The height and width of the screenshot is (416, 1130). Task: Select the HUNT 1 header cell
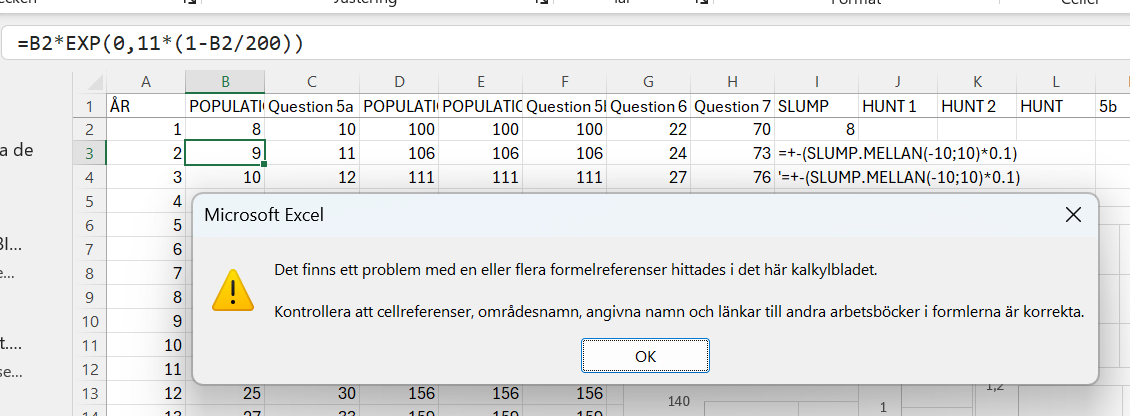pos(897,106)
